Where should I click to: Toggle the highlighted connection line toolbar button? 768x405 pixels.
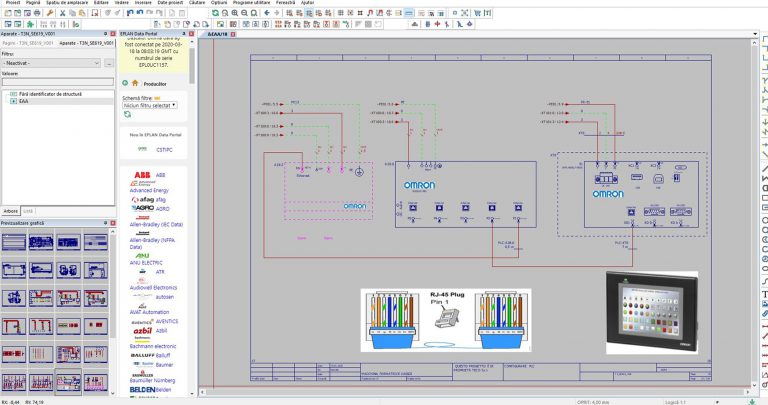click(x=409, y=13)
